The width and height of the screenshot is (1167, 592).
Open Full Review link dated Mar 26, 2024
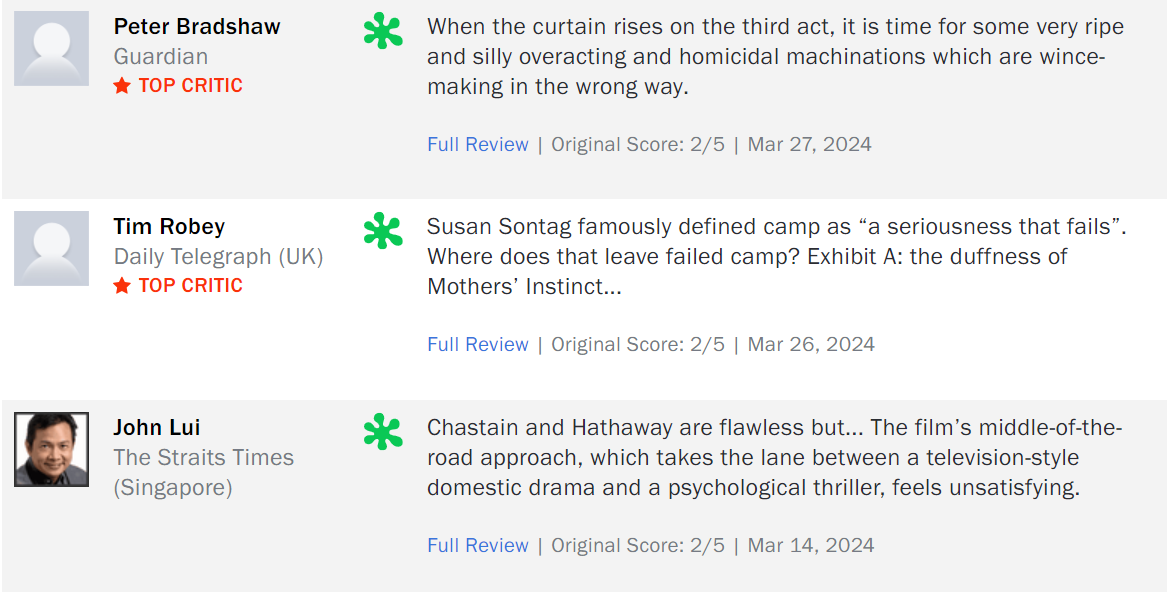point(478,344)
